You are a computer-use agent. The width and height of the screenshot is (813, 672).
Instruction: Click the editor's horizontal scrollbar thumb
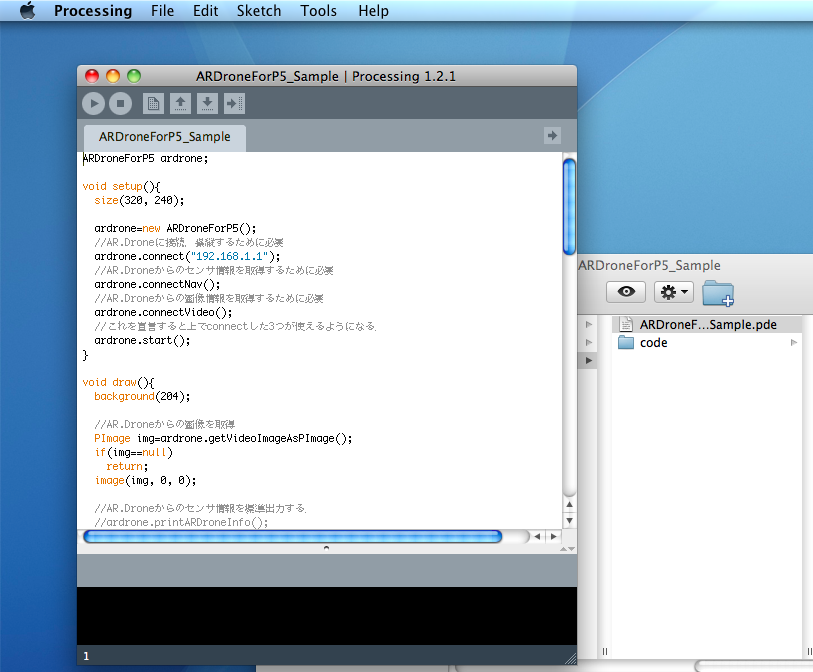292,537
